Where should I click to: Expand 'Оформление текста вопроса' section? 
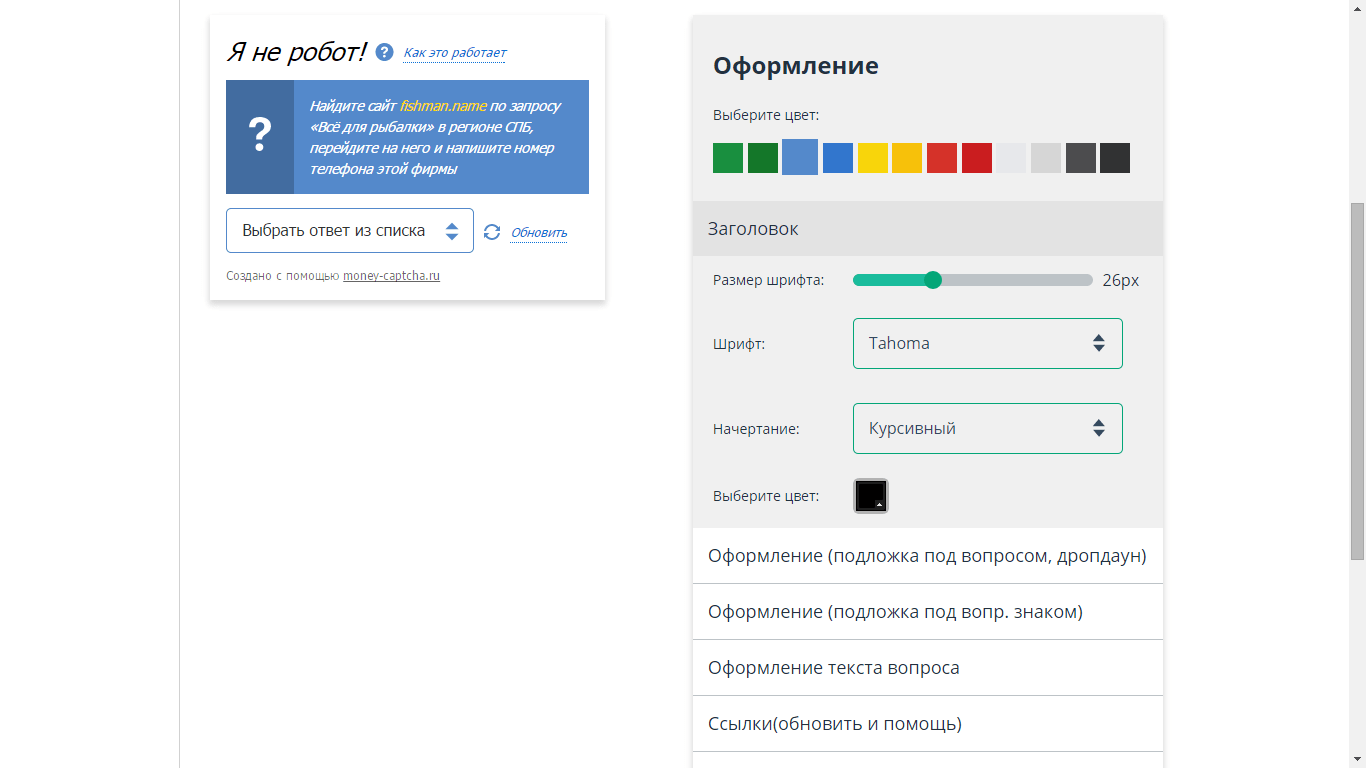(x=928, y=668)
